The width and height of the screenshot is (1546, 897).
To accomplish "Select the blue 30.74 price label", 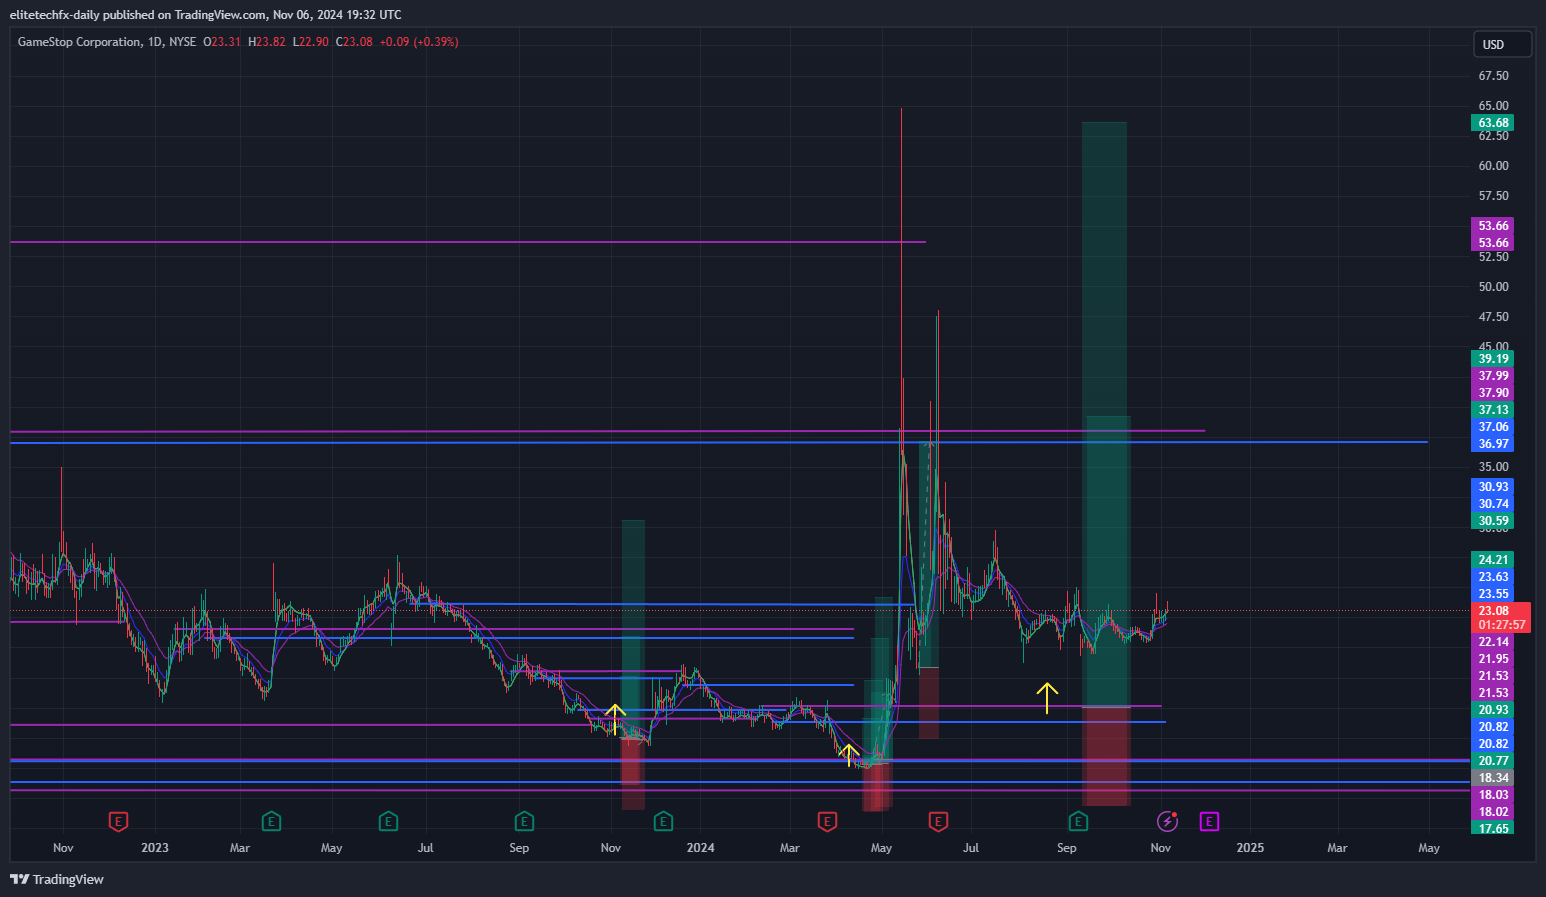I will (1492, 504).
